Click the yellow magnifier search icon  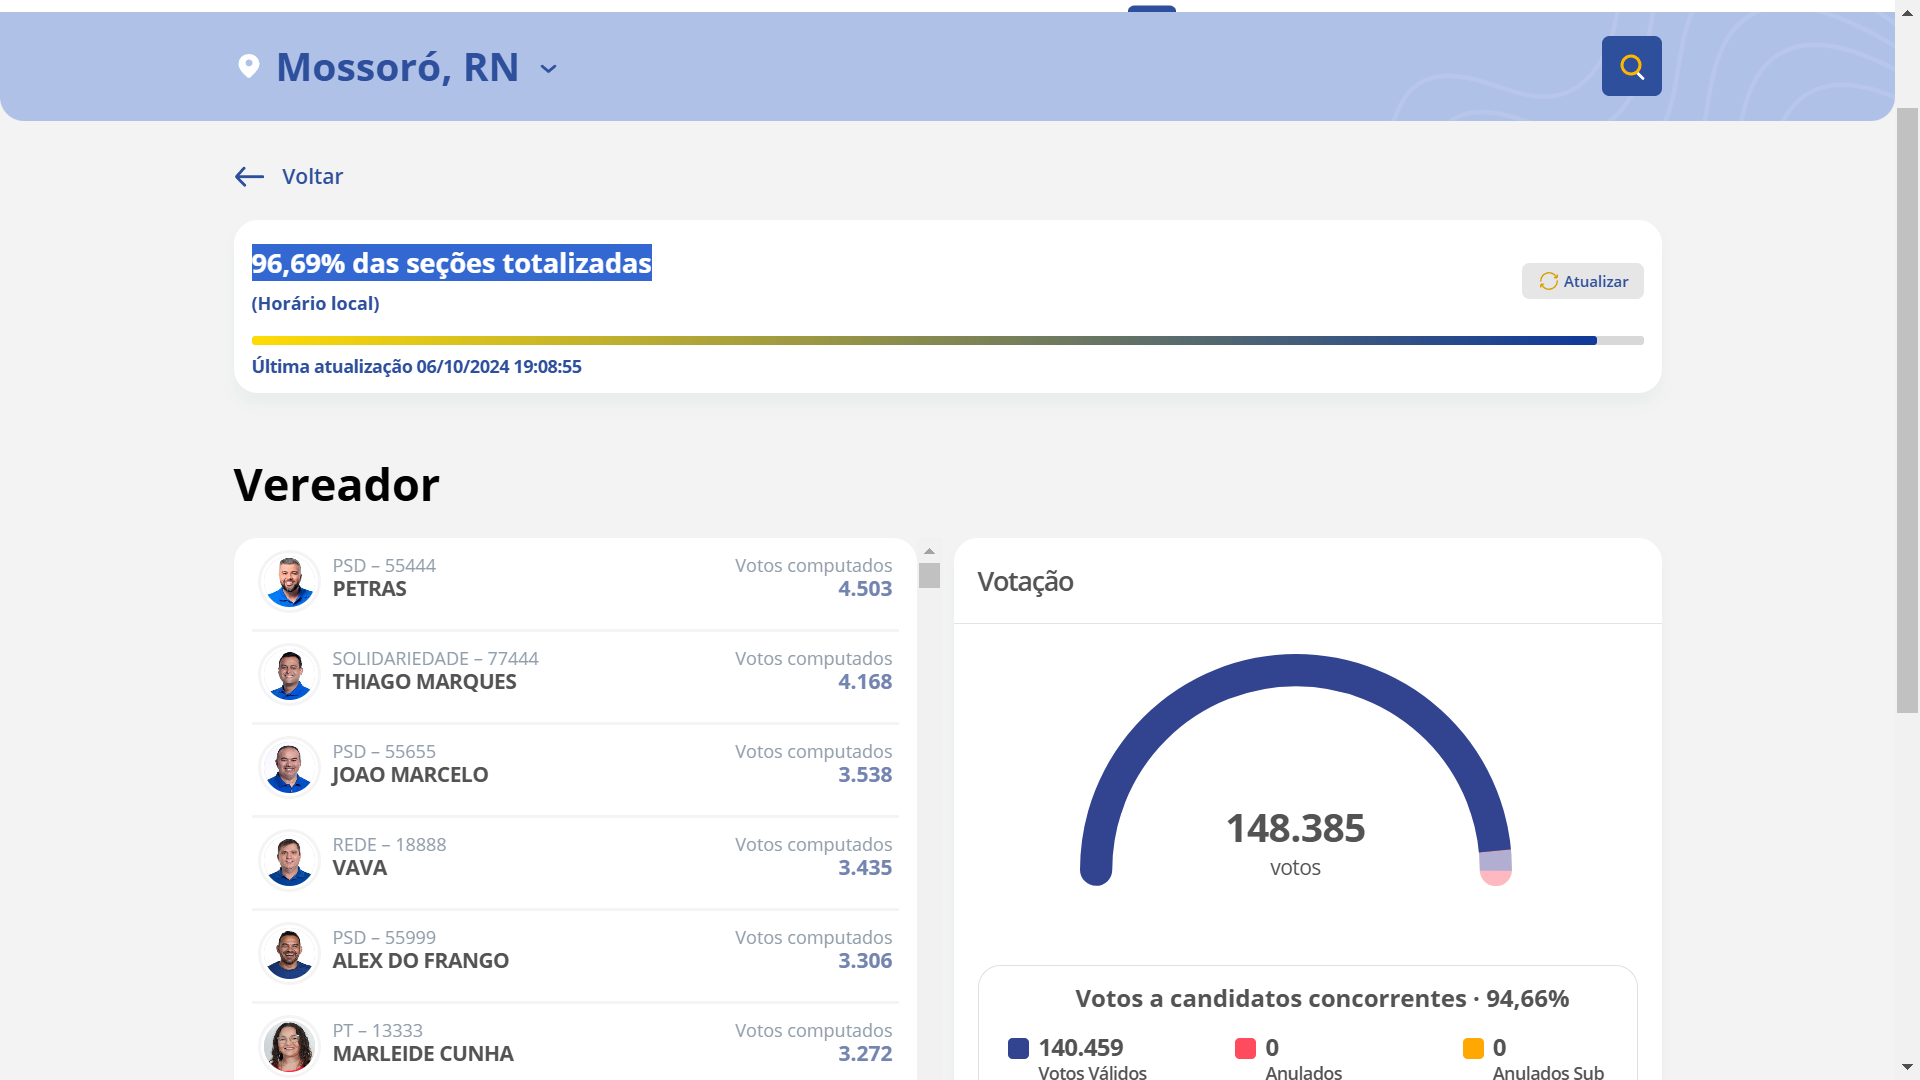tap(1631, 66)
